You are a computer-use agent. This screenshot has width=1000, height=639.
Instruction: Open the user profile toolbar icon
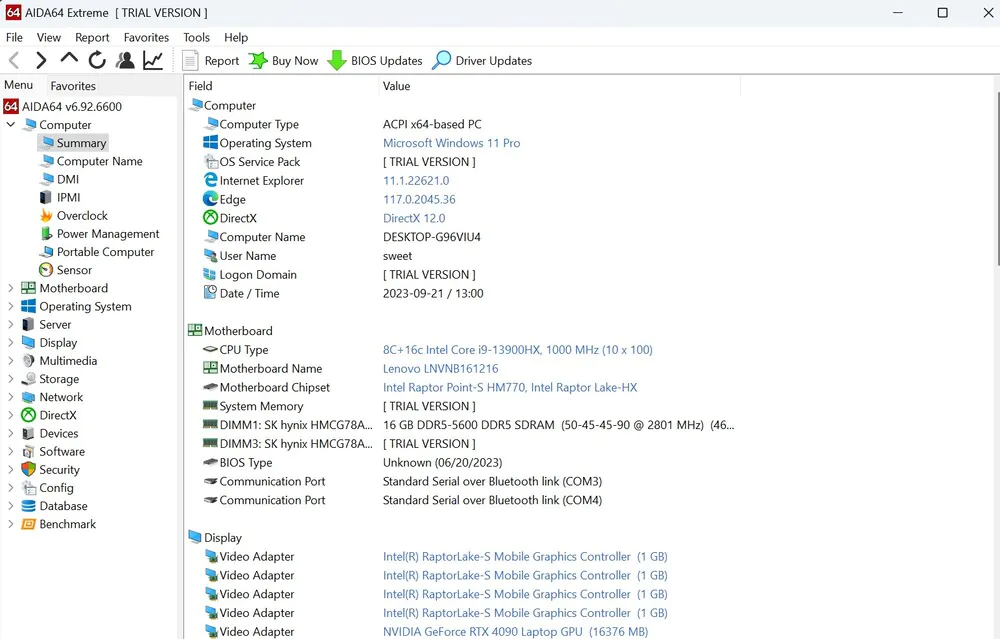125,61
